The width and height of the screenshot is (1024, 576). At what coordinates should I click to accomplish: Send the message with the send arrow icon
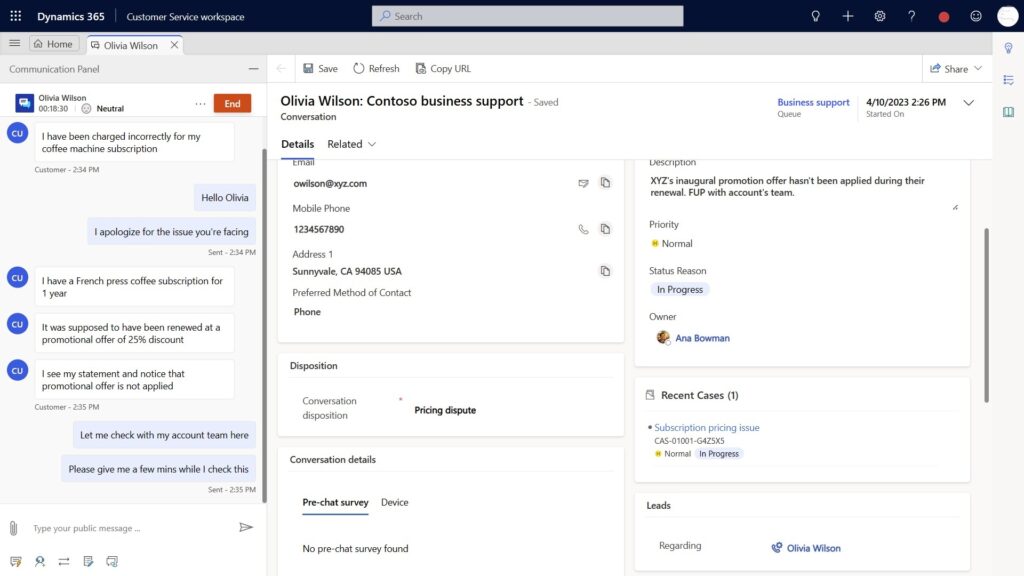point(247,527)
